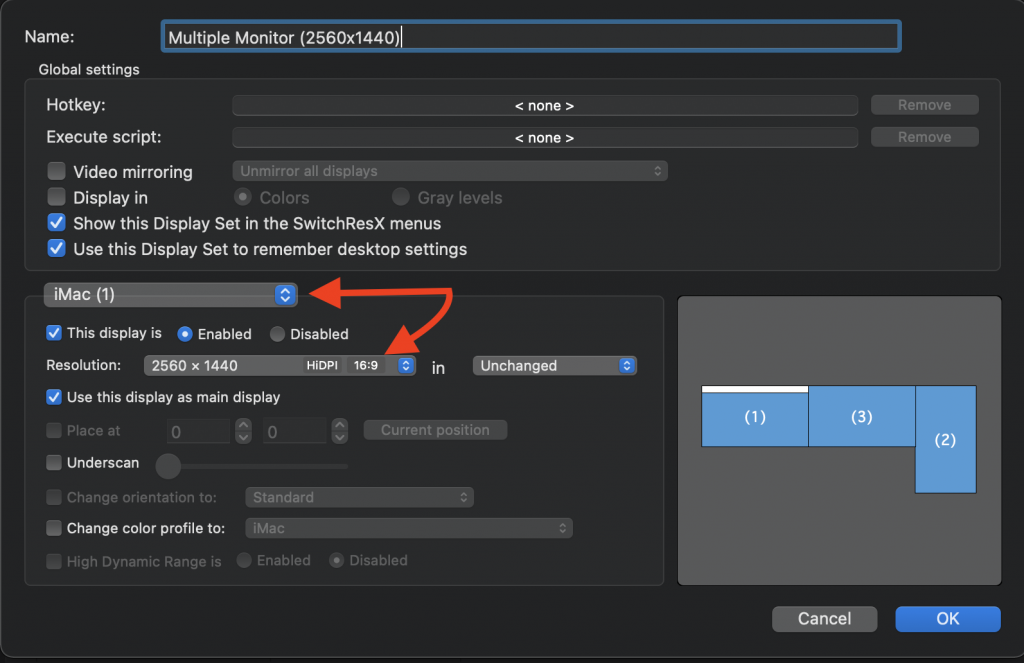
Task: Click the Name text field
Action: pyautogui.click(x=531, y=37)
